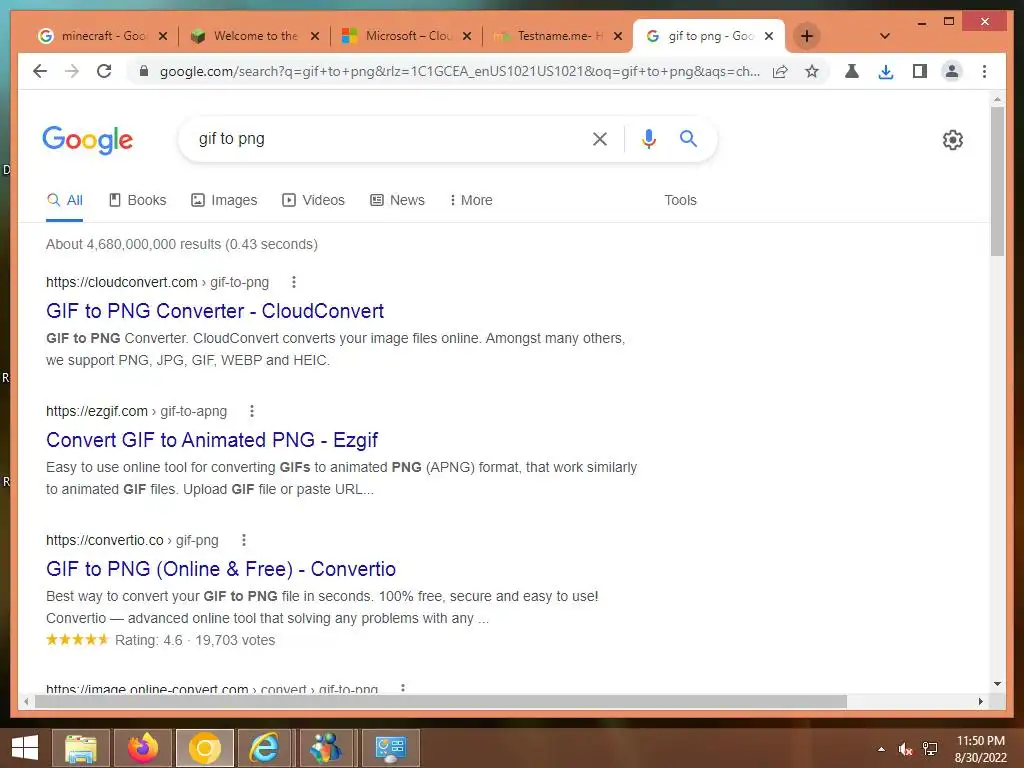Filter results by News
Image resolution: width=1024 pixels, height=768 pixels.
[x=397, y=200]
